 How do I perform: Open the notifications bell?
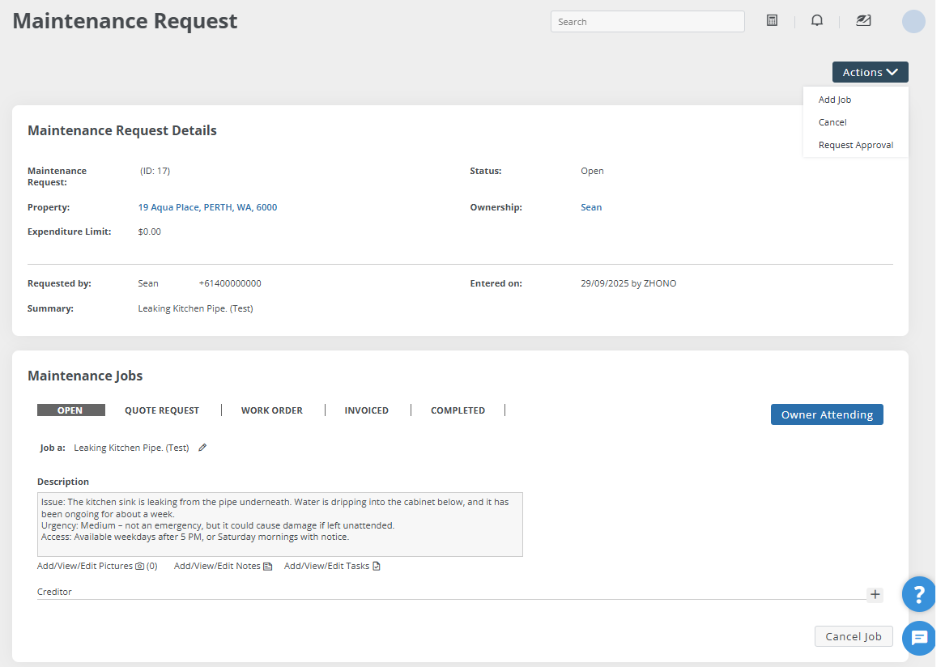tap(817, 21)
